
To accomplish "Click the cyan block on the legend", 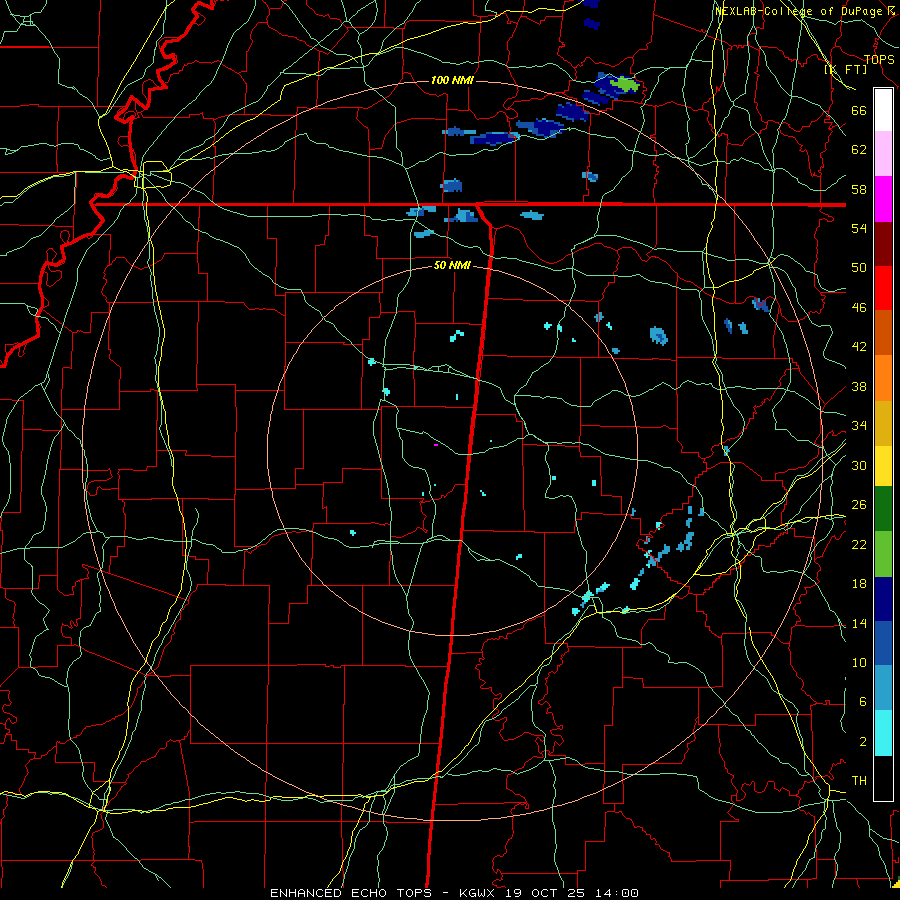I will pos(883,733).
